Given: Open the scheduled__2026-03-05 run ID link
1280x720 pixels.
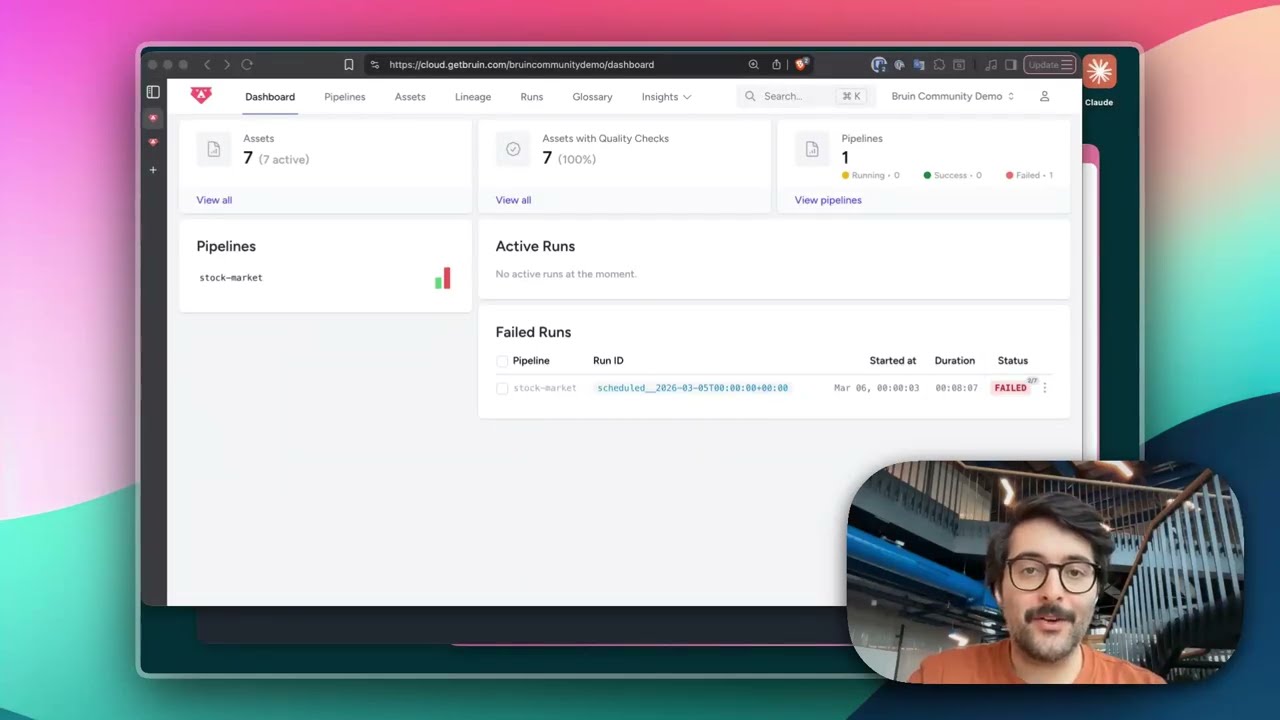Looking at the screenshot, I should point(692,388).
